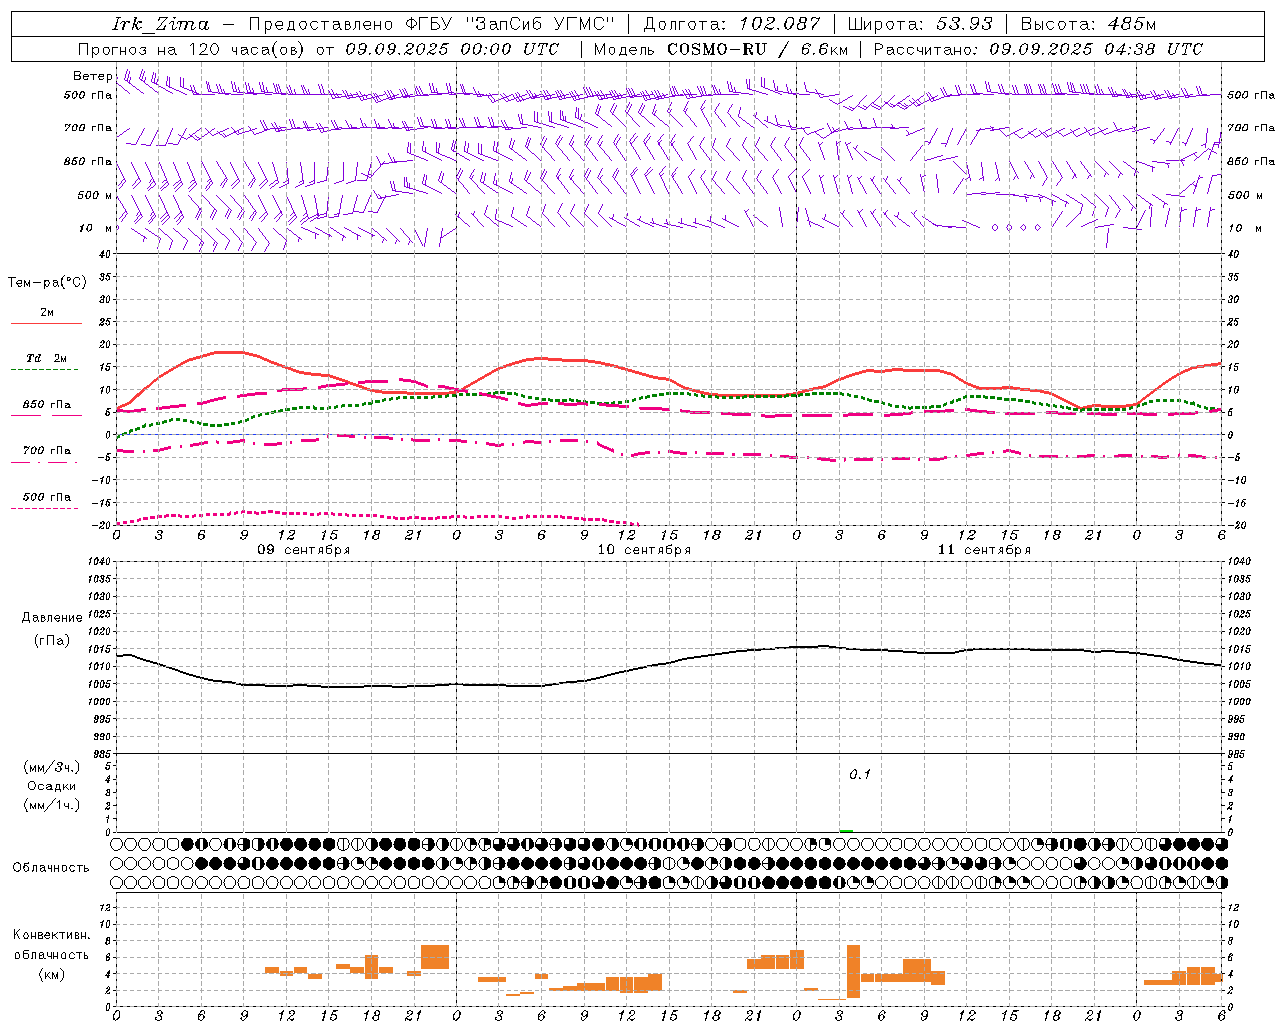
Task: Click the "Ветер" wind panel label
Action: pyautogui.click(x=92, y=76)
